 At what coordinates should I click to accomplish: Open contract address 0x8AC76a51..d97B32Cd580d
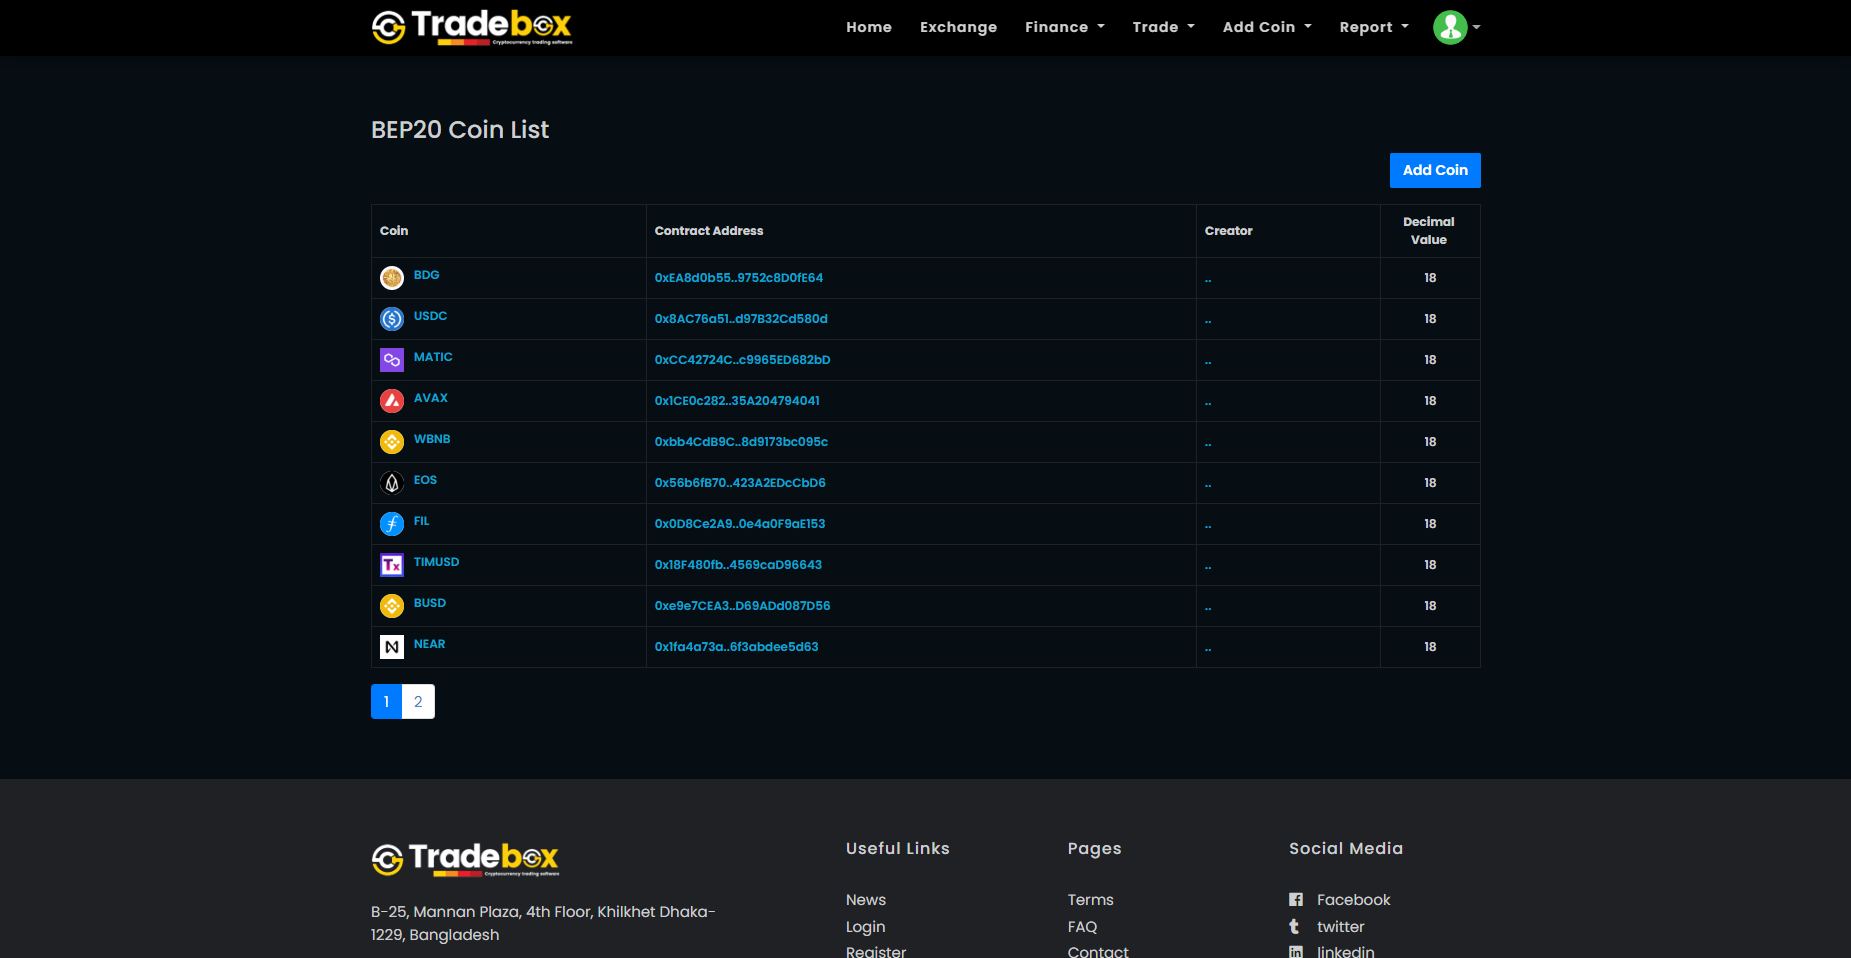(x=741, y=319)
